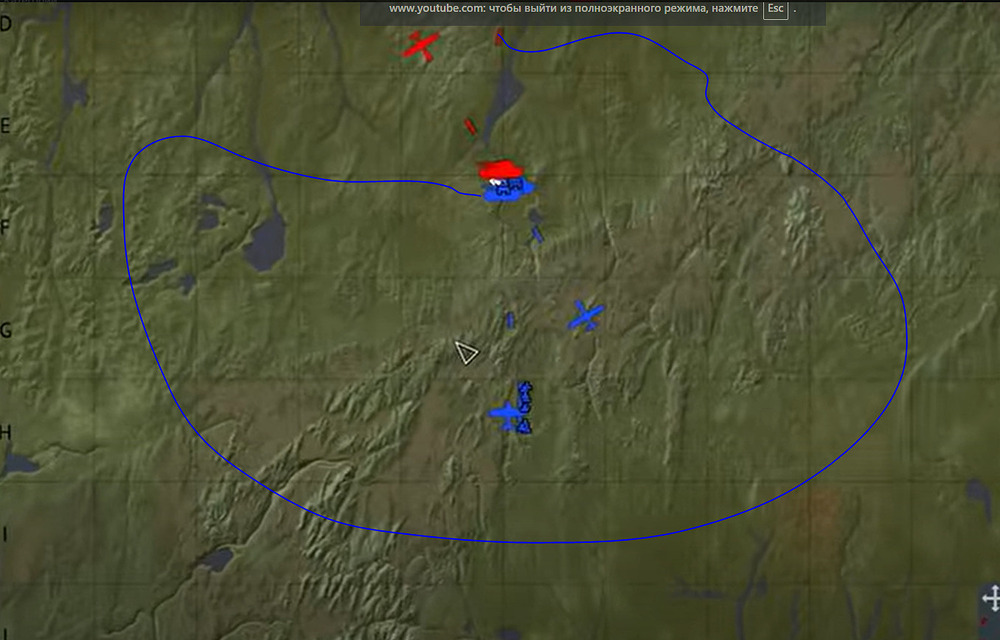Select the blue aircraft marker in row G
The height and width of the screenshot is (640, 1000).
point(586,316)
